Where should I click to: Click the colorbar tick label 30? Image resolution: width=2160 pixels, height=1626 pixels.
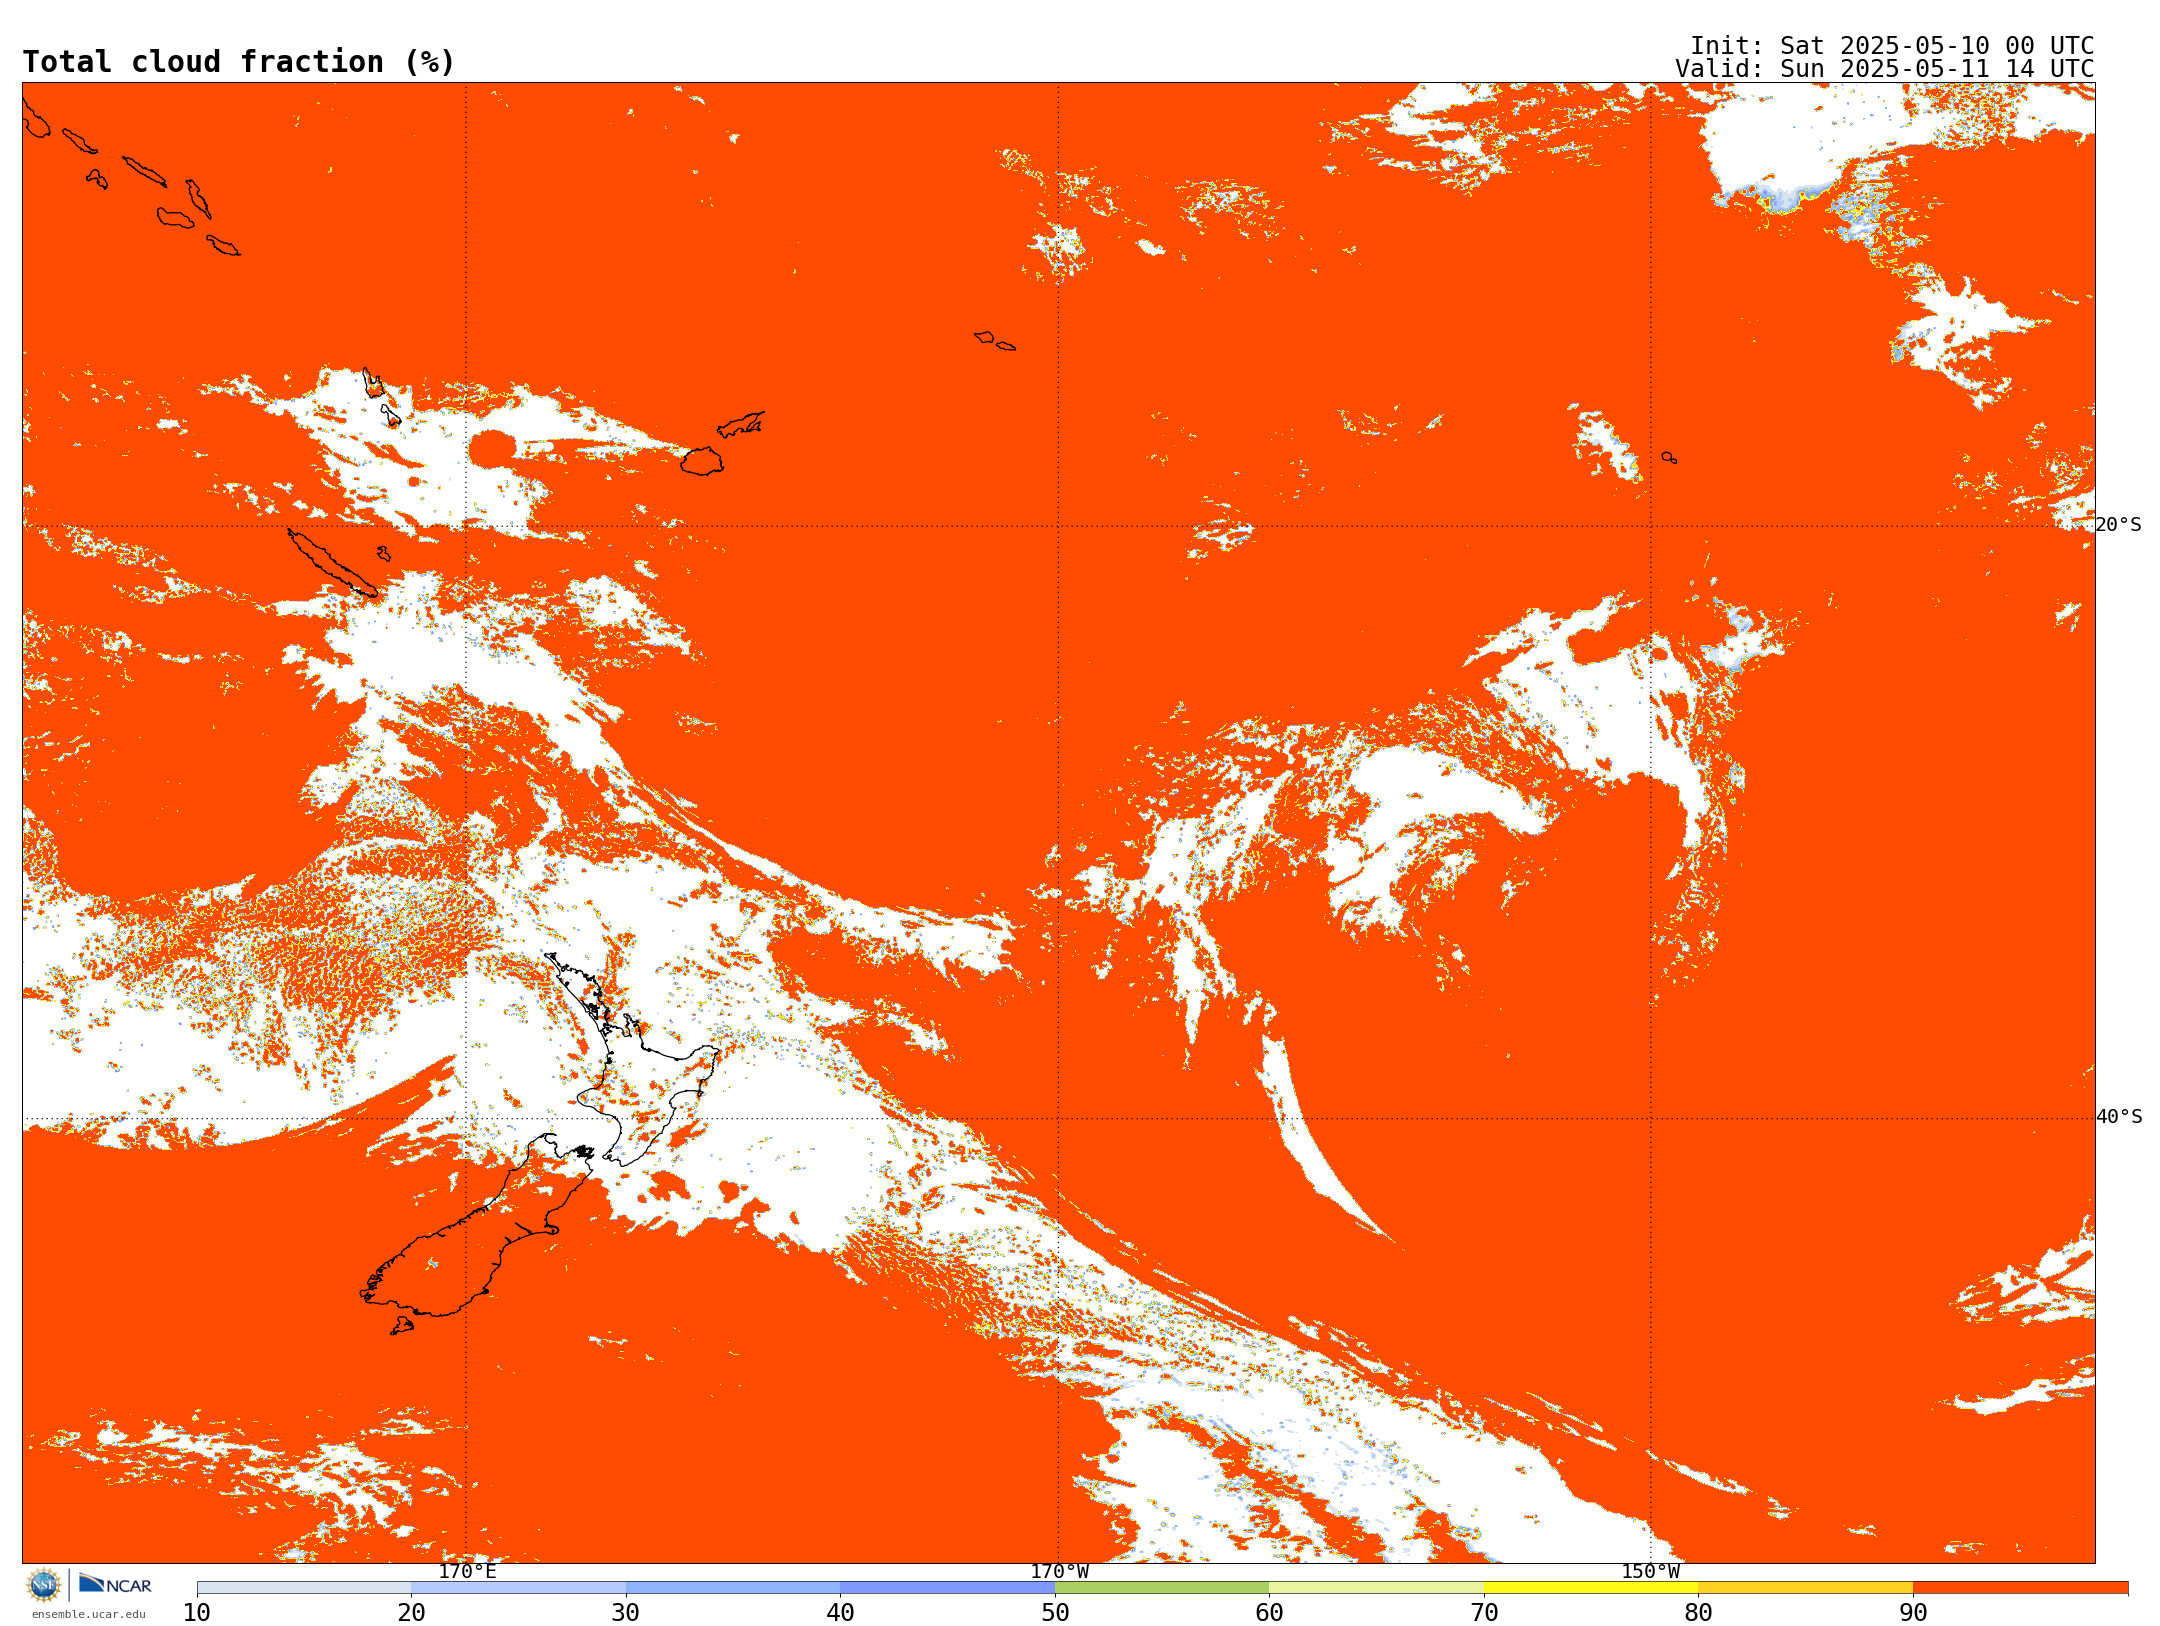(626, 1613)
